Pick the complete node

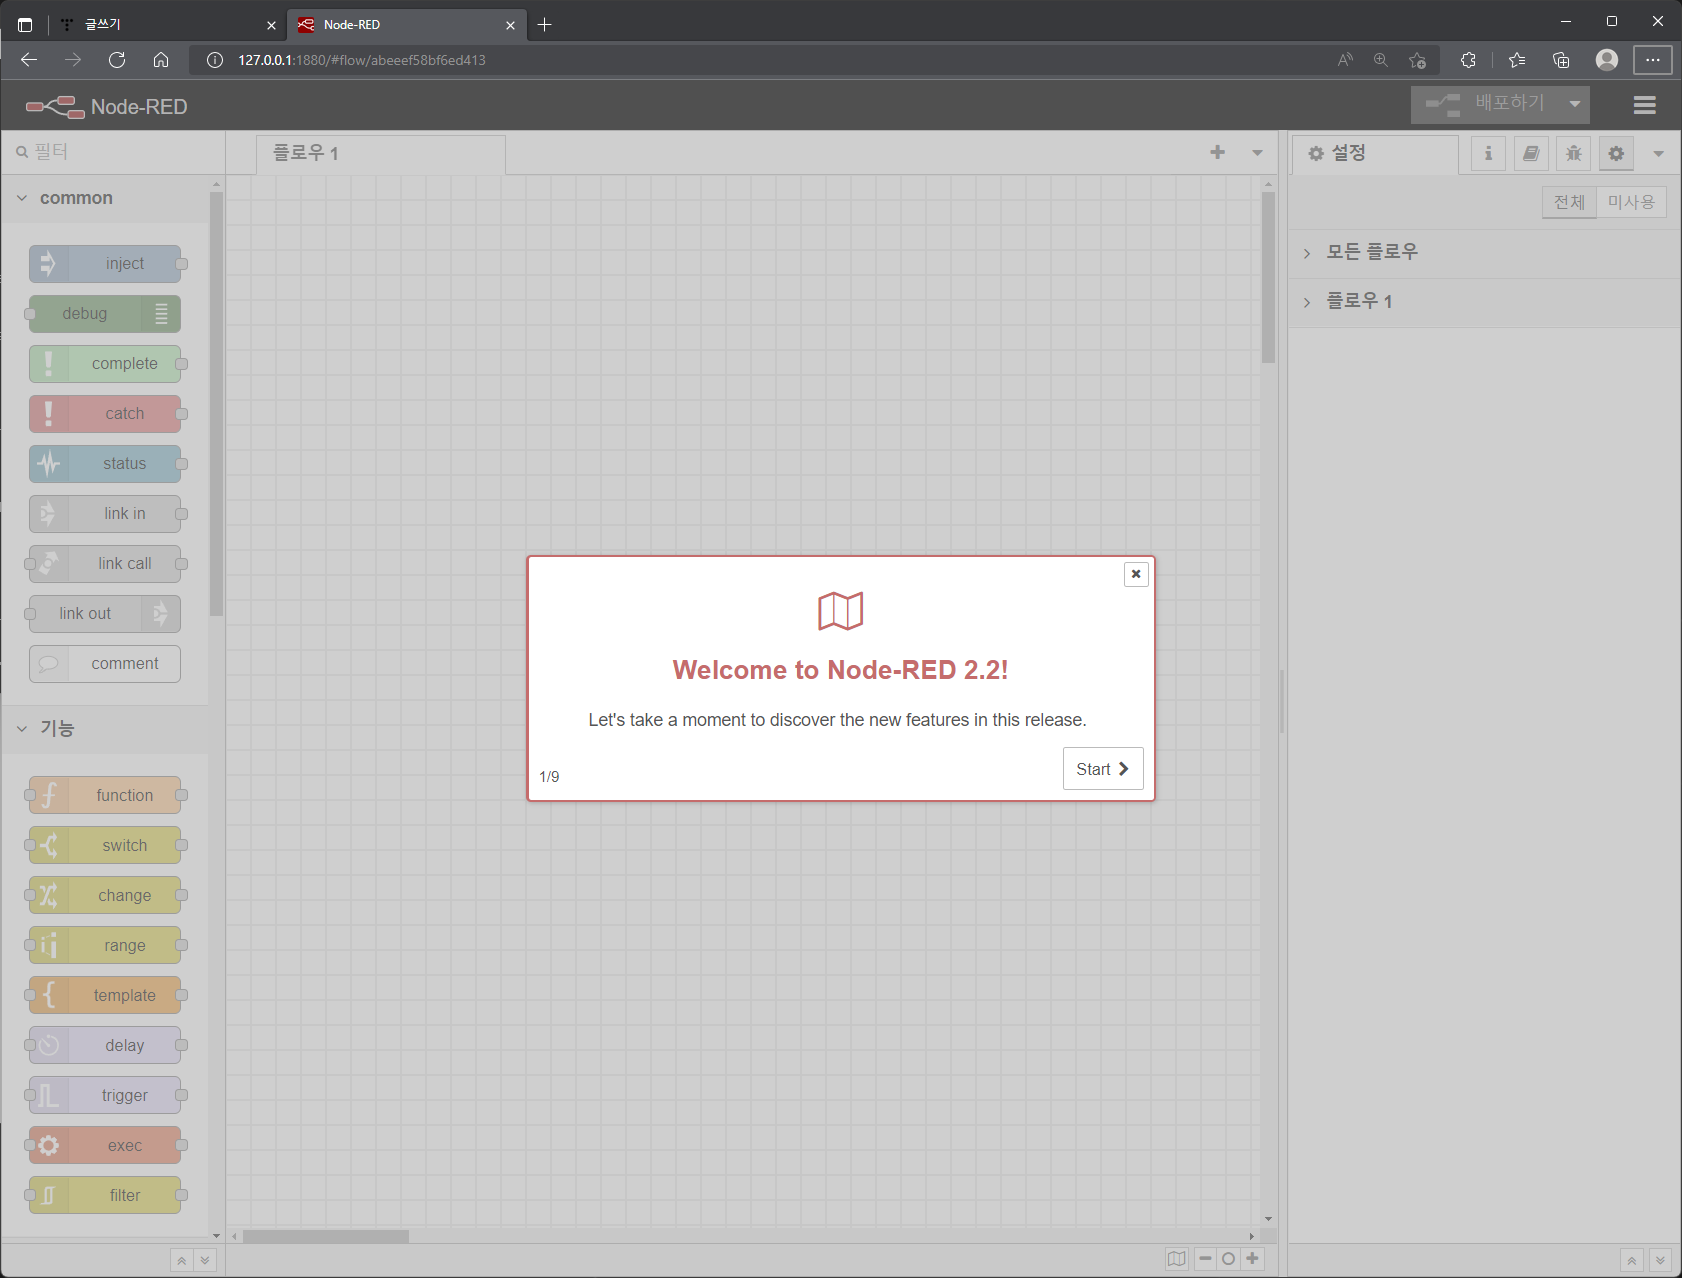pos(105,364)
